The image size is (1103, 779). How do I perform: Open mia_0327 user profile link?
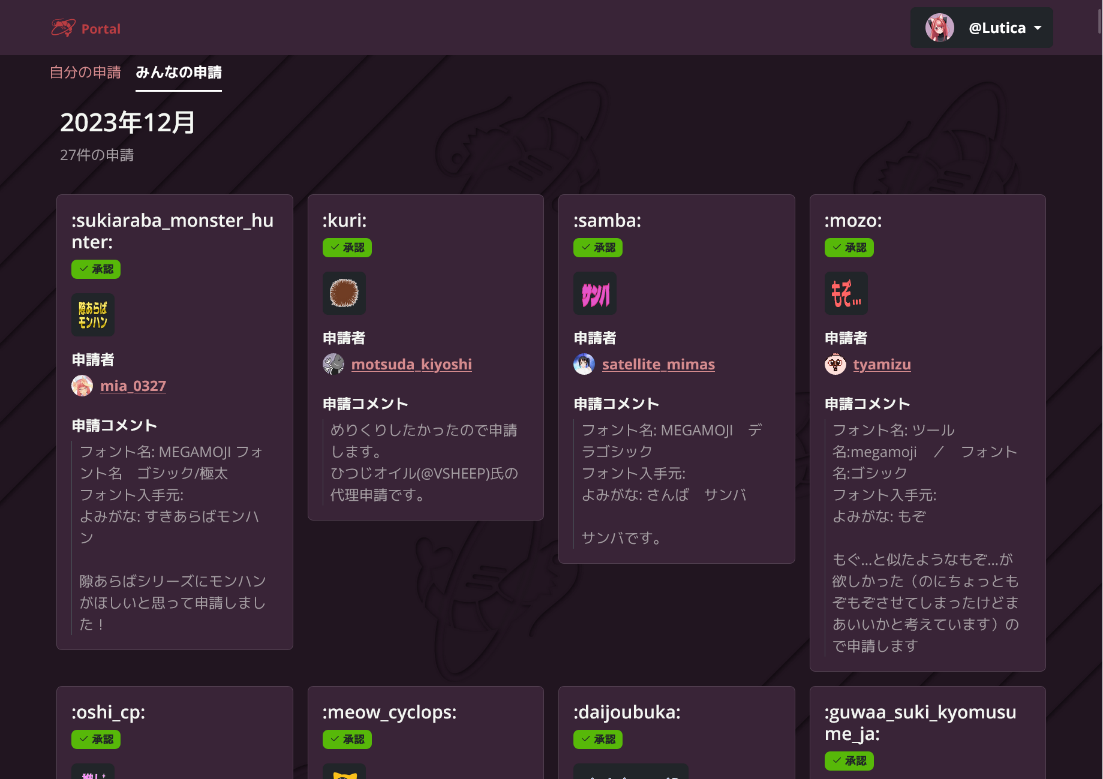click(133, 386)
